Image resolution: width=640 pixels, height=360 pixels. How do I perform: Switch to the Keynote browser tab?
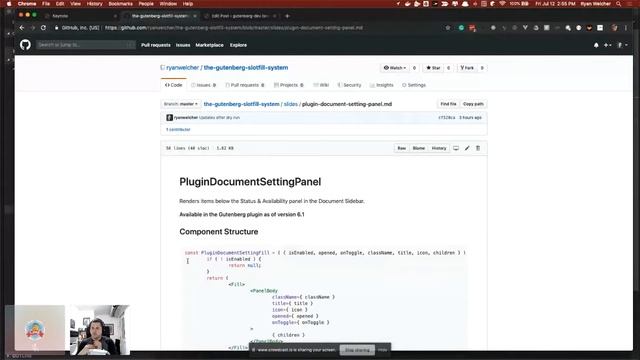pos(80,16)
